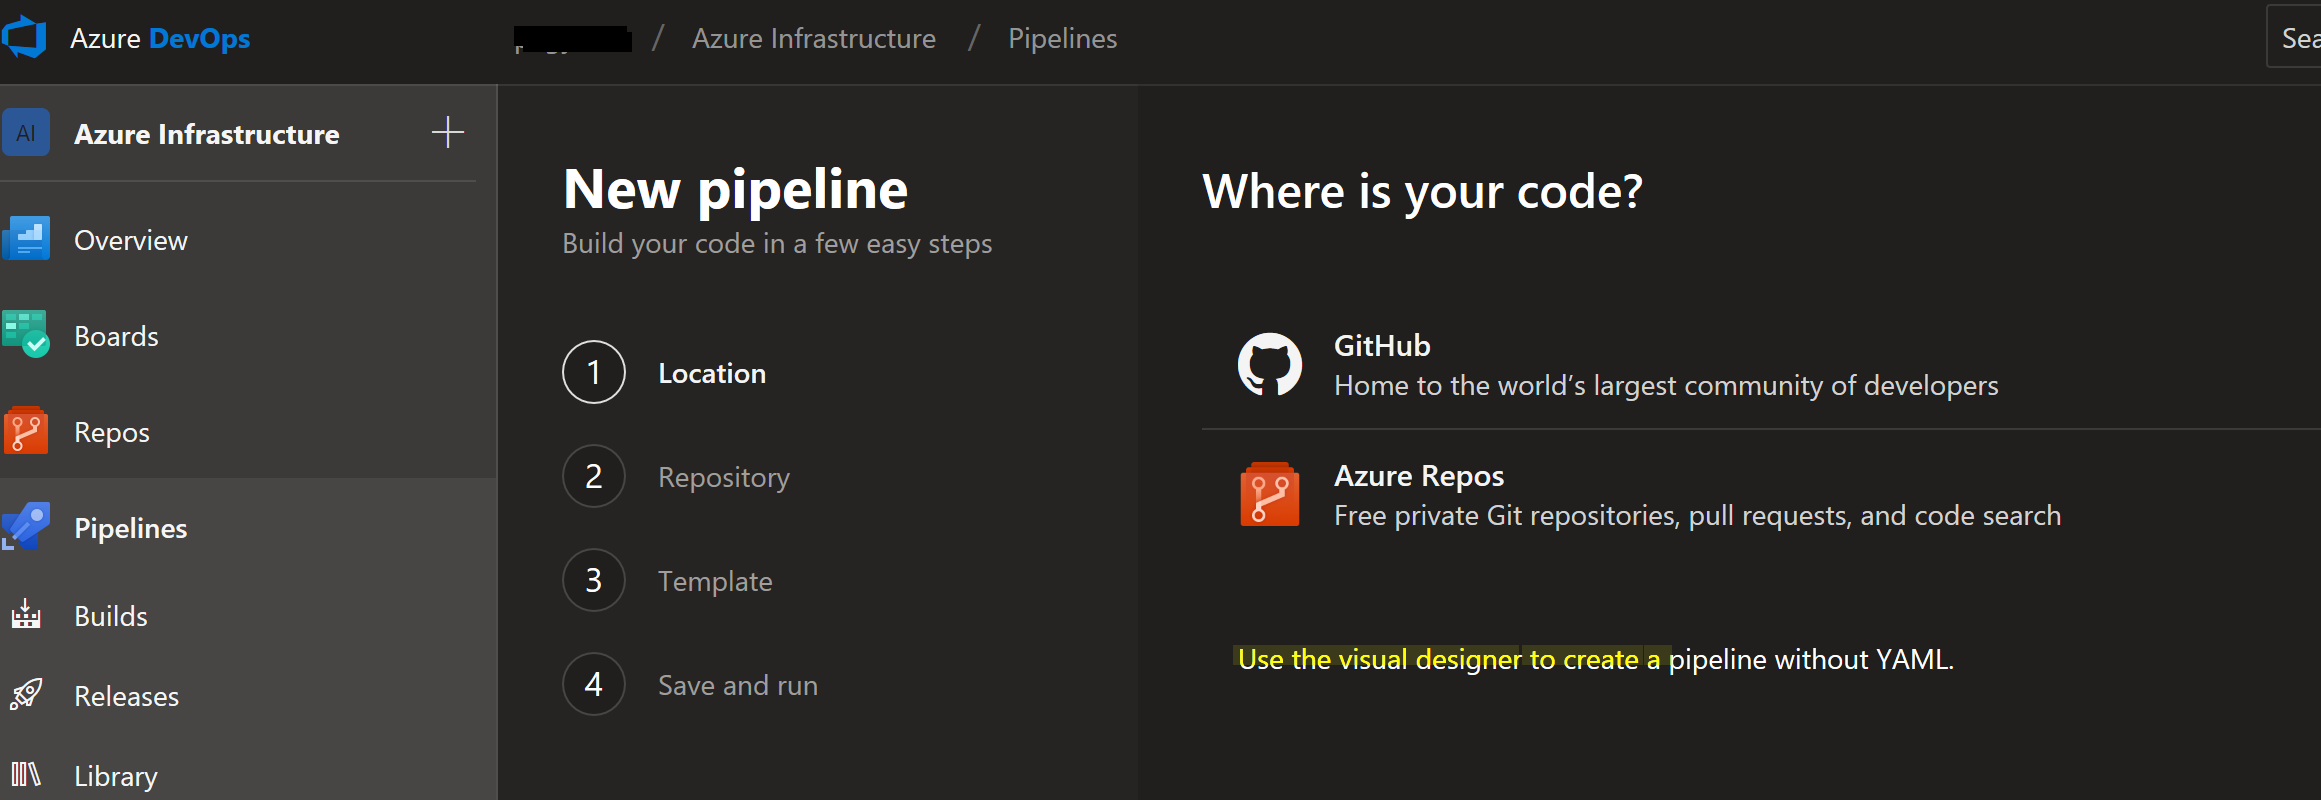Click the 'New pipeline' heading

coord(735,189)
